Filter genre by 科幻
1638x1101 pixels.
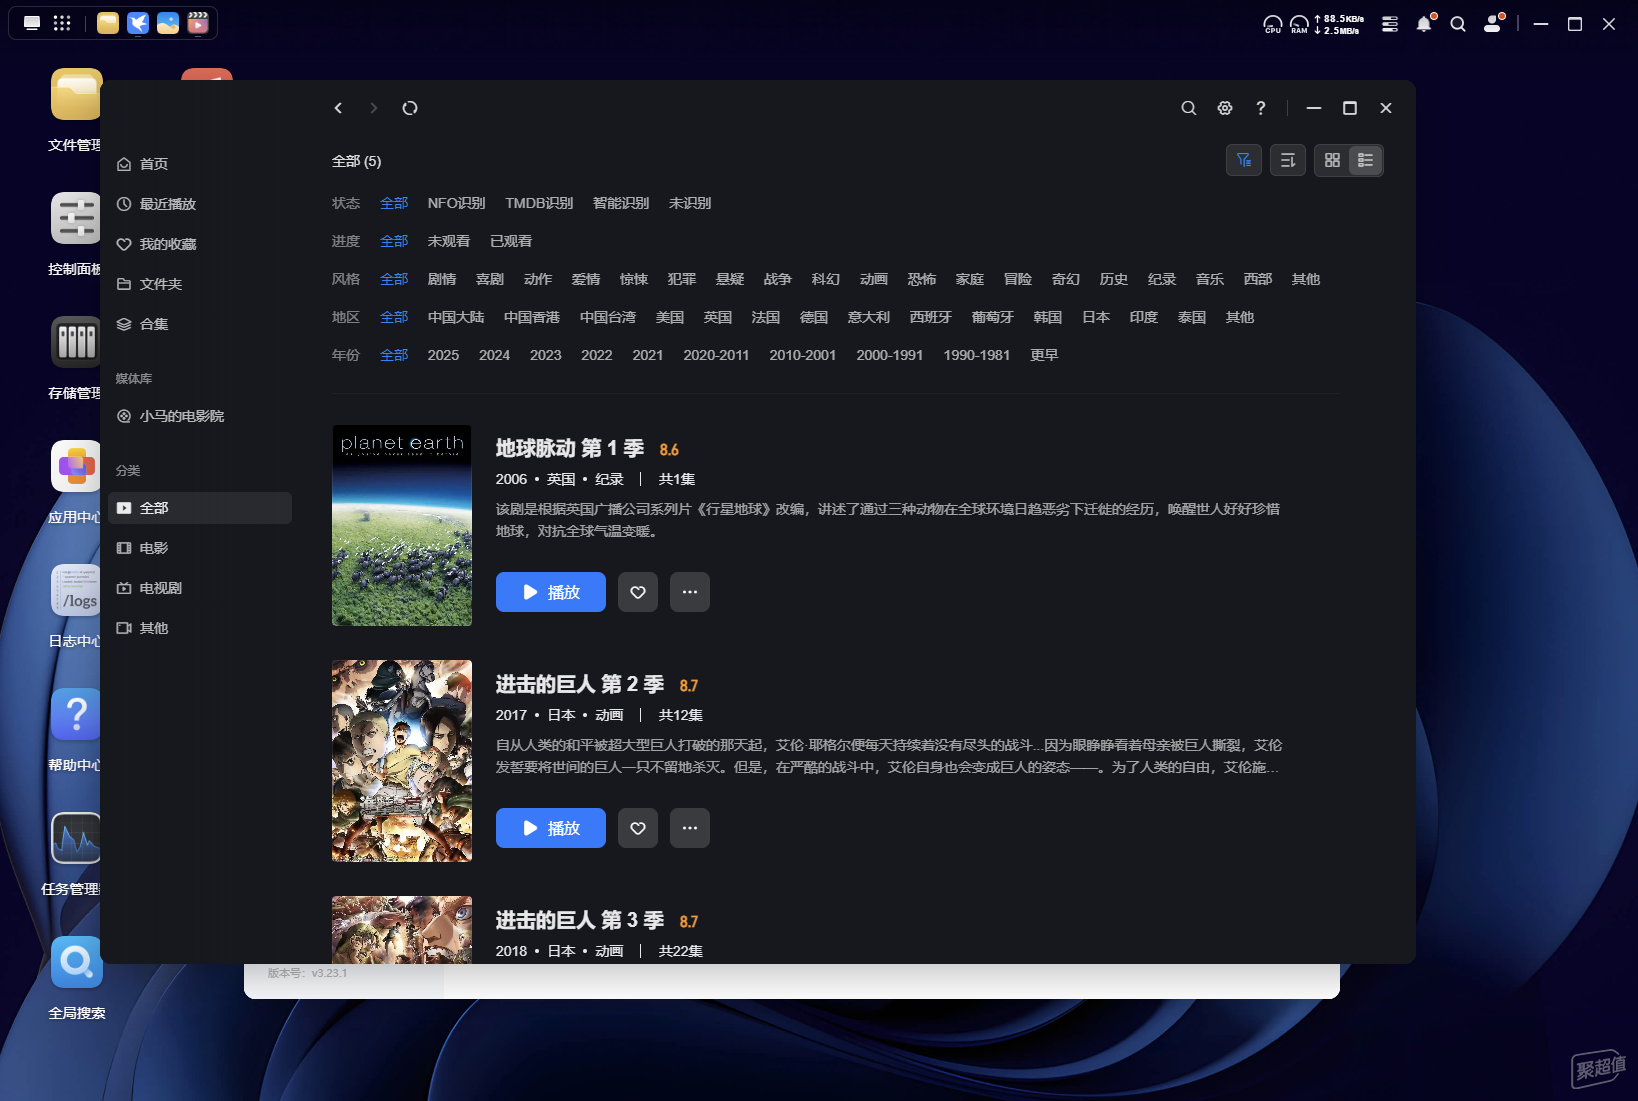pyautogui.click(x=826, y=279)
